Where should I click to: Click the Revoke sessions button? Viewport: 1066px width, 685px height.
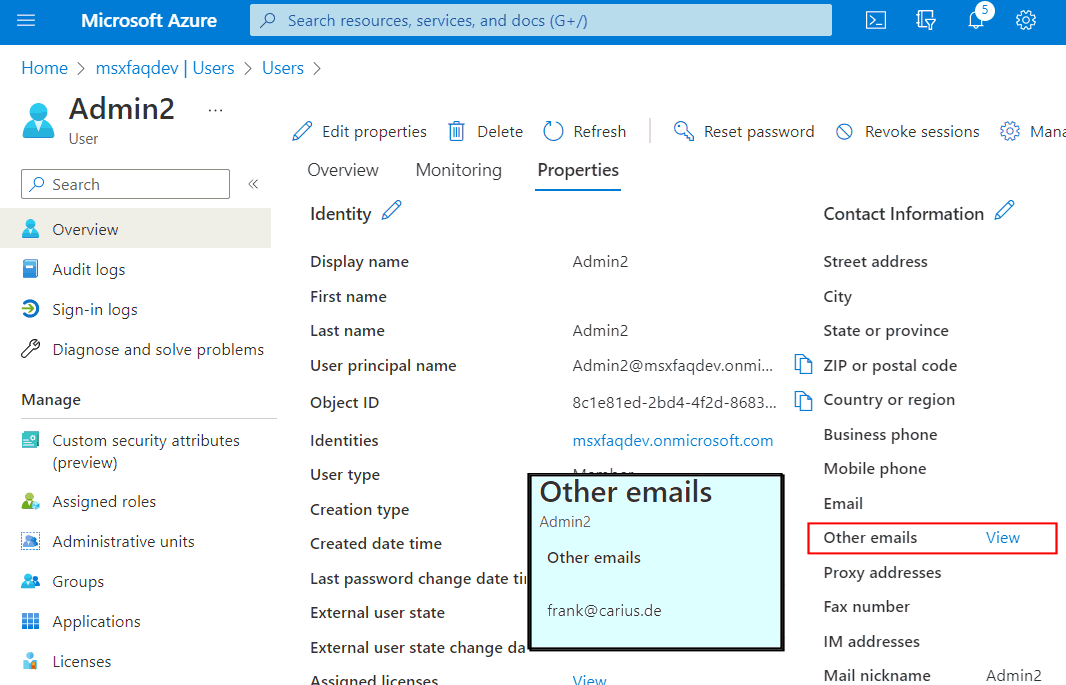[x=908, y=131]
